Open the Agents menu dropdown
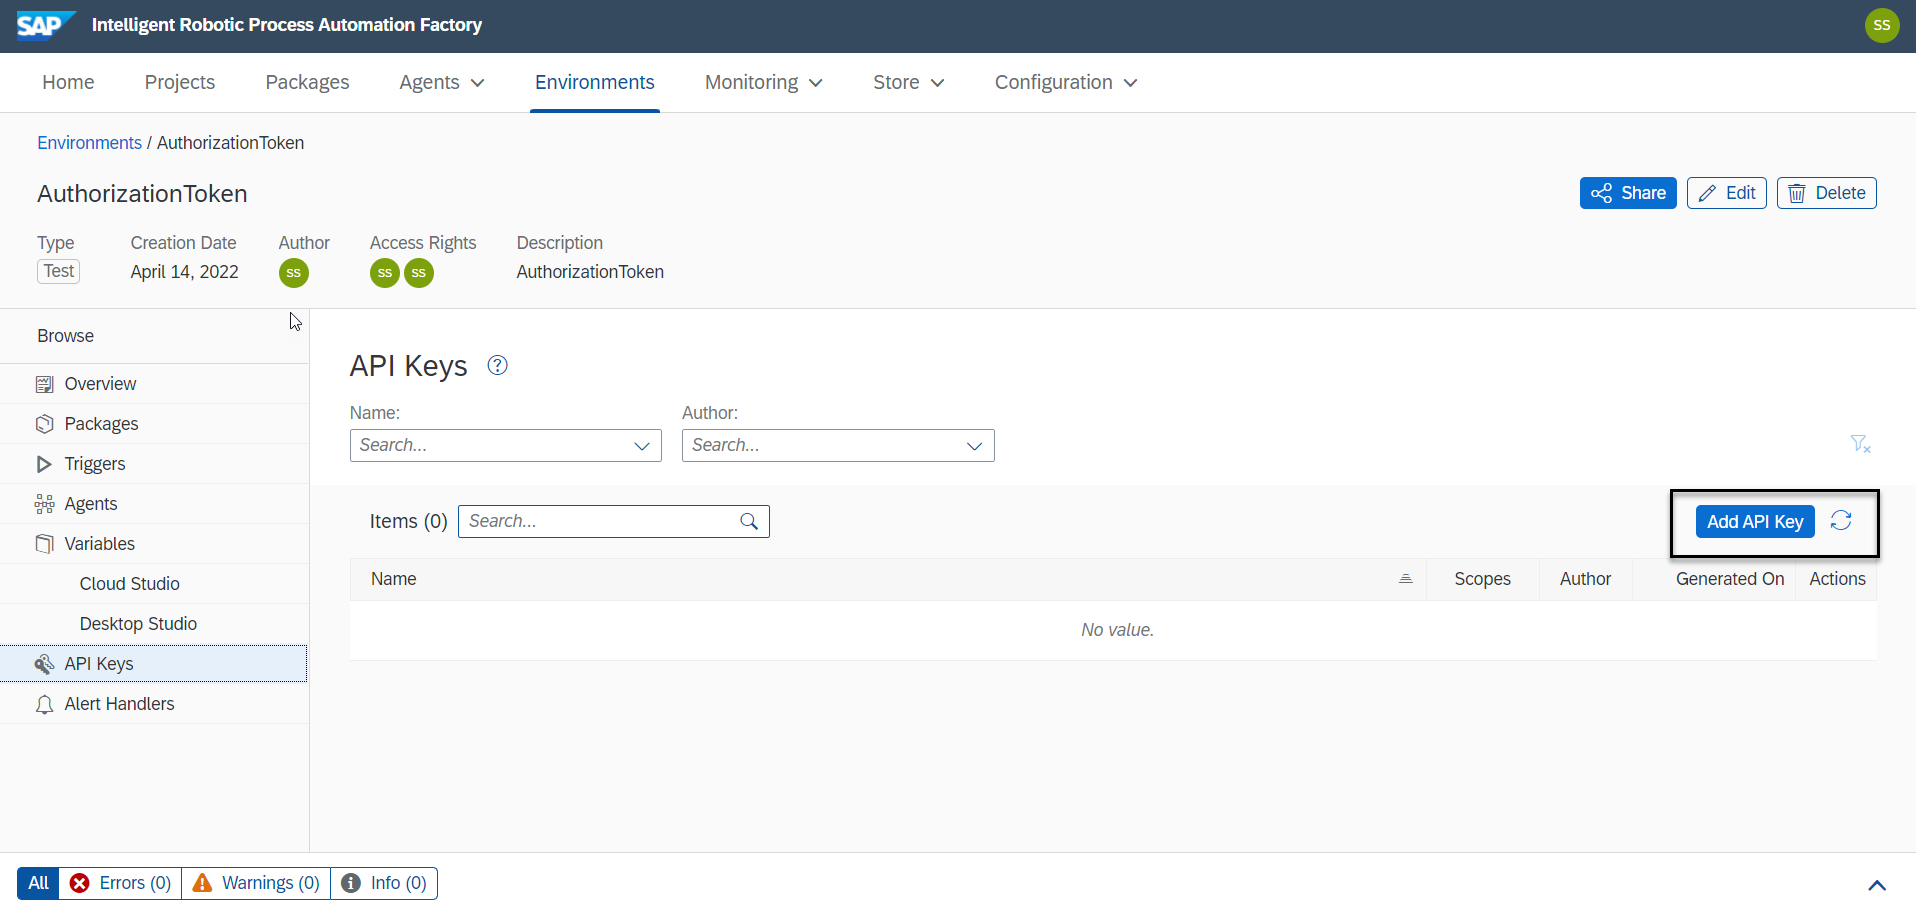Screen dimensions: 1916x904 click(x=442, y=82)
